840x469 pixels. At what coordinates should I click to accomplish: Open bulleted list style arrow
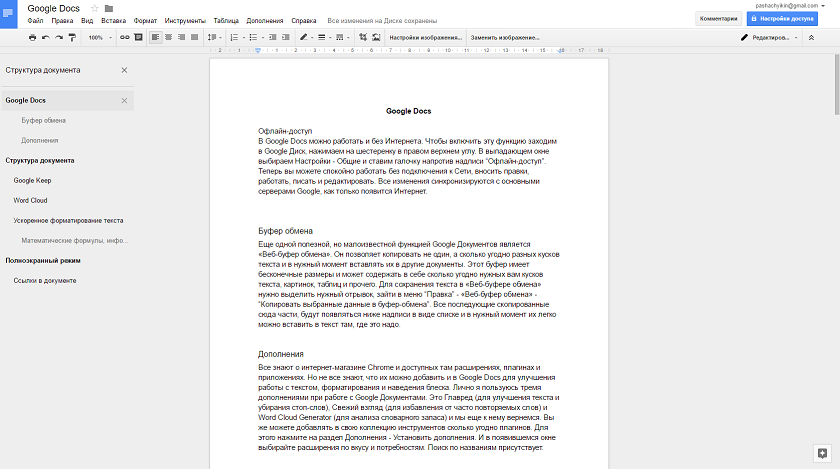[263, 38]
